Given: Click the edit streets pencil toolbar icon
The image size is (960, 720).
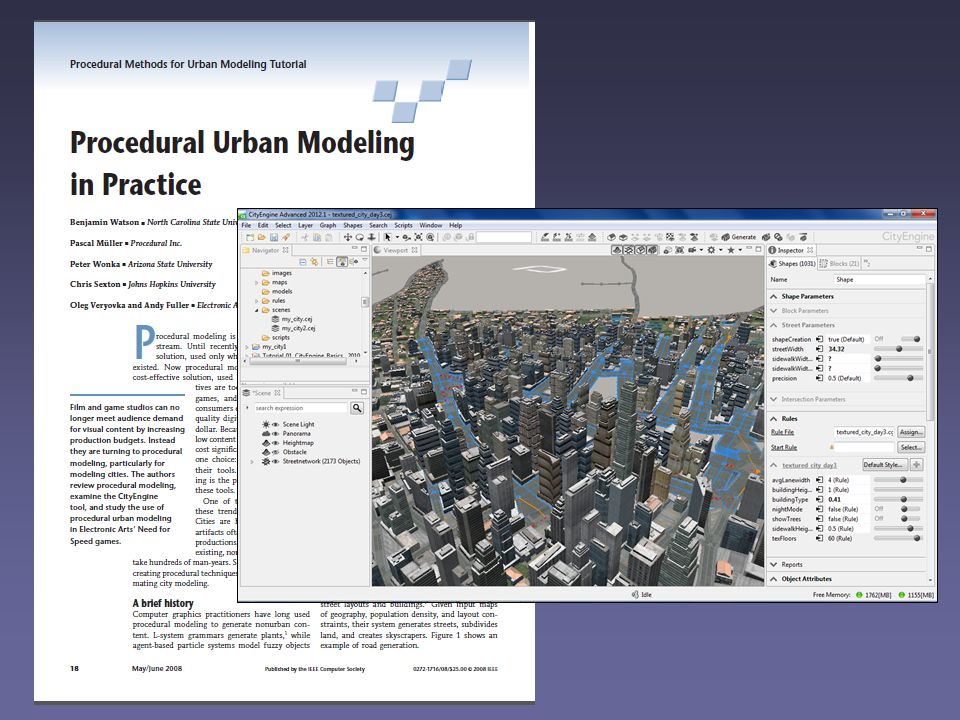Looking at the screenshot, I should coord(545,238).
